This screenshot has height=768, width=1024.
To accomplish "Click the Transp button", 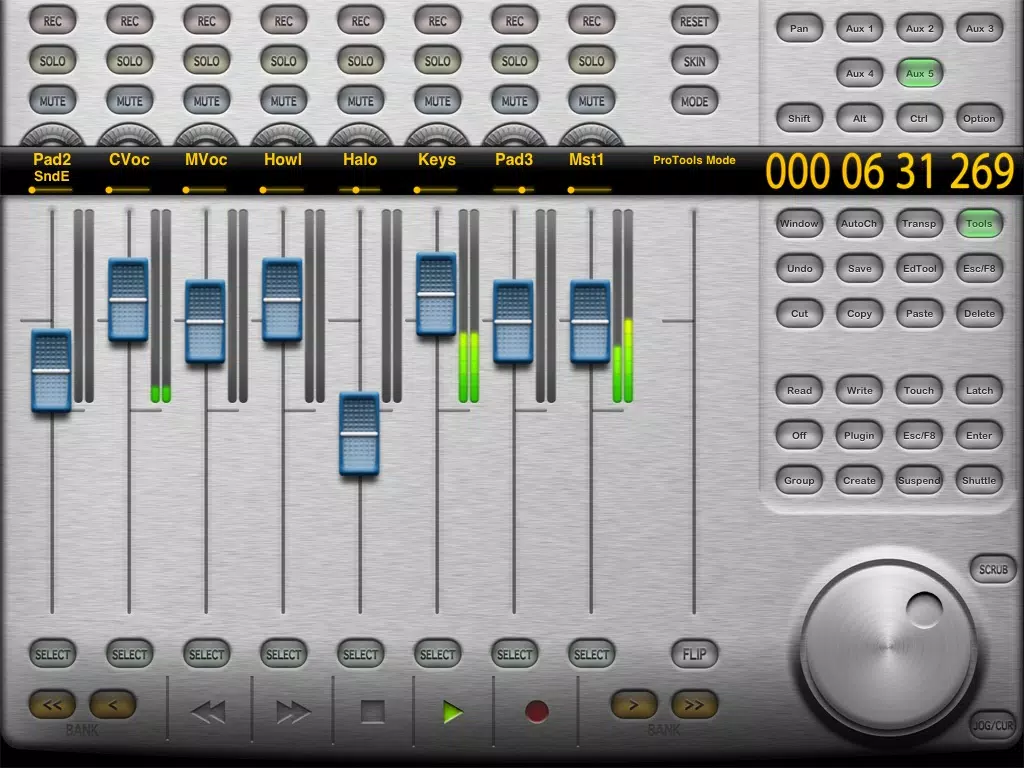I will 920,223.
